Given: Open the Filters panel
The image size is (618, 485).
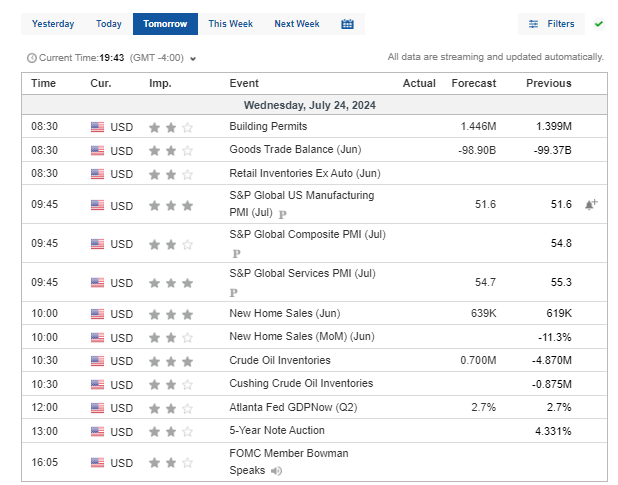Looking at the screenshot, I should [x=551, y=23].
